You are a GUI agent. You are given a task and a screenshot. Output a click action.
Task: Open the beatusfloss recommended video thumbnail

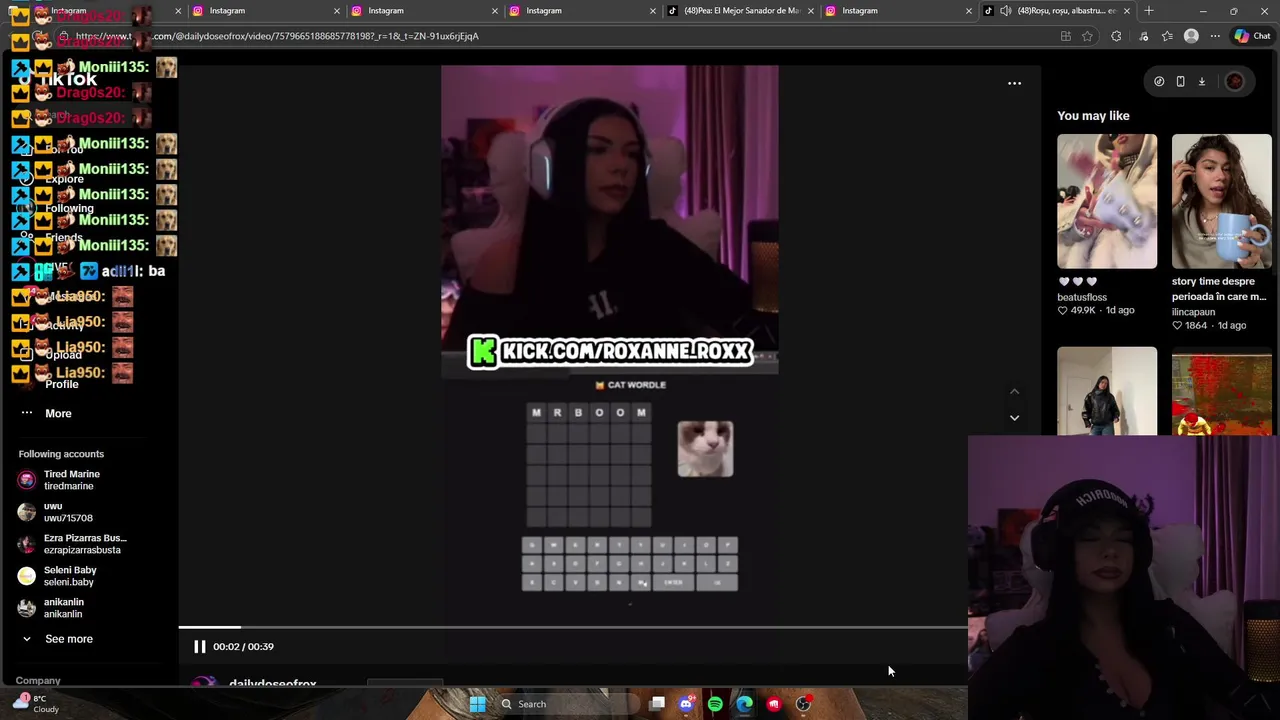coord(1107,201)
